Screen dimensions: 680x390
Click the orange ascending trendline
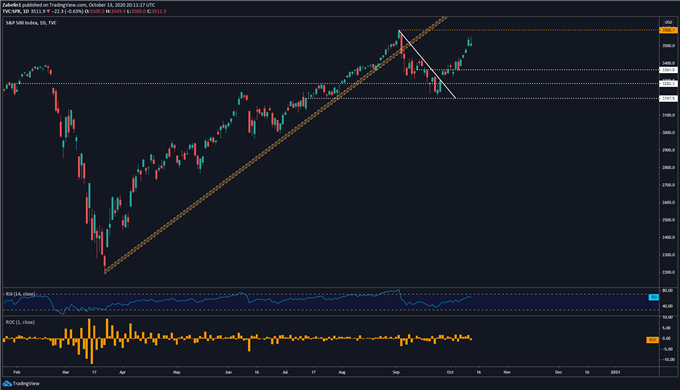pos(275,145)
